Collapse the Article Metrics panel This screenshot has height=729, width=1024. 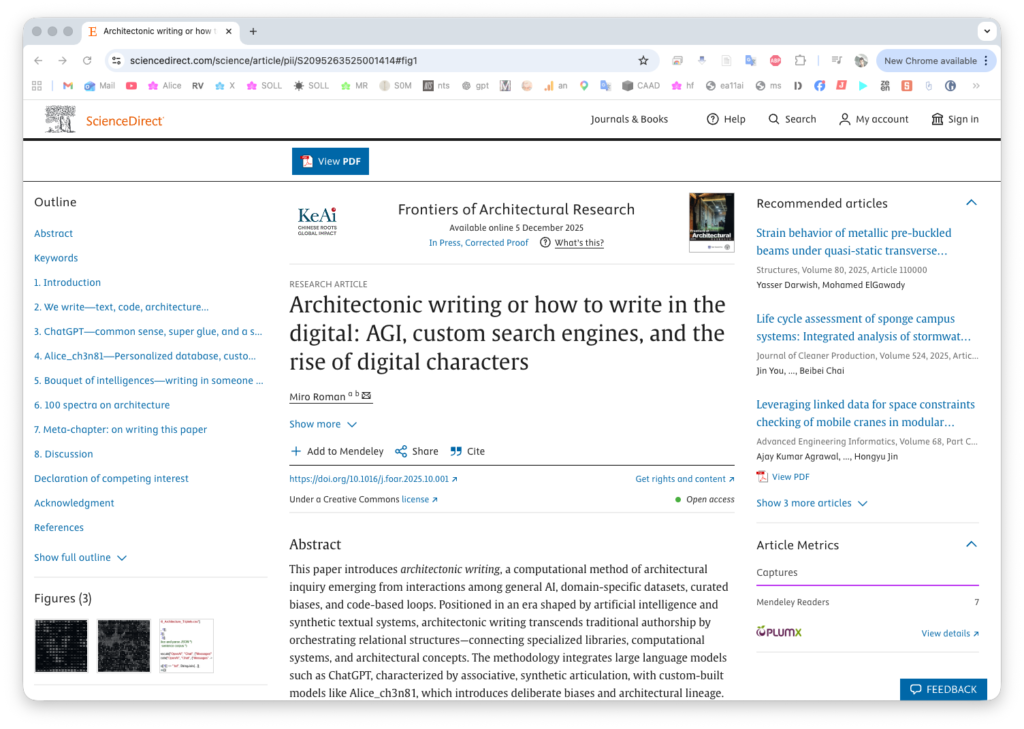[970, 545]
